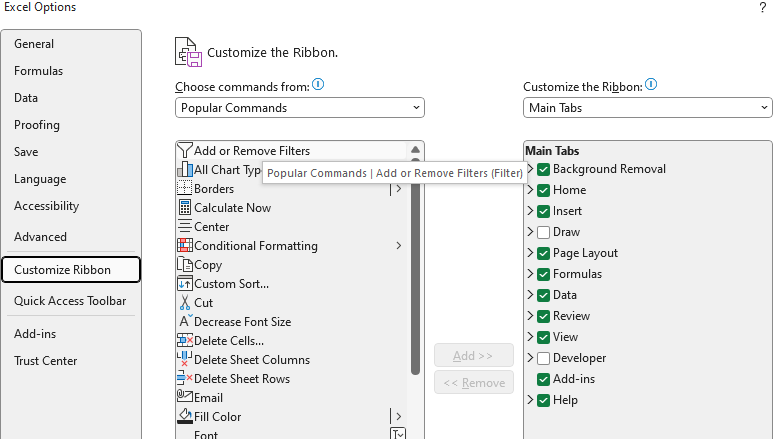The height and width of the screenshot is (439, 773).
Task: Switch to the Trust Center category
Action: pyautogui.click(x=45, y=361)
